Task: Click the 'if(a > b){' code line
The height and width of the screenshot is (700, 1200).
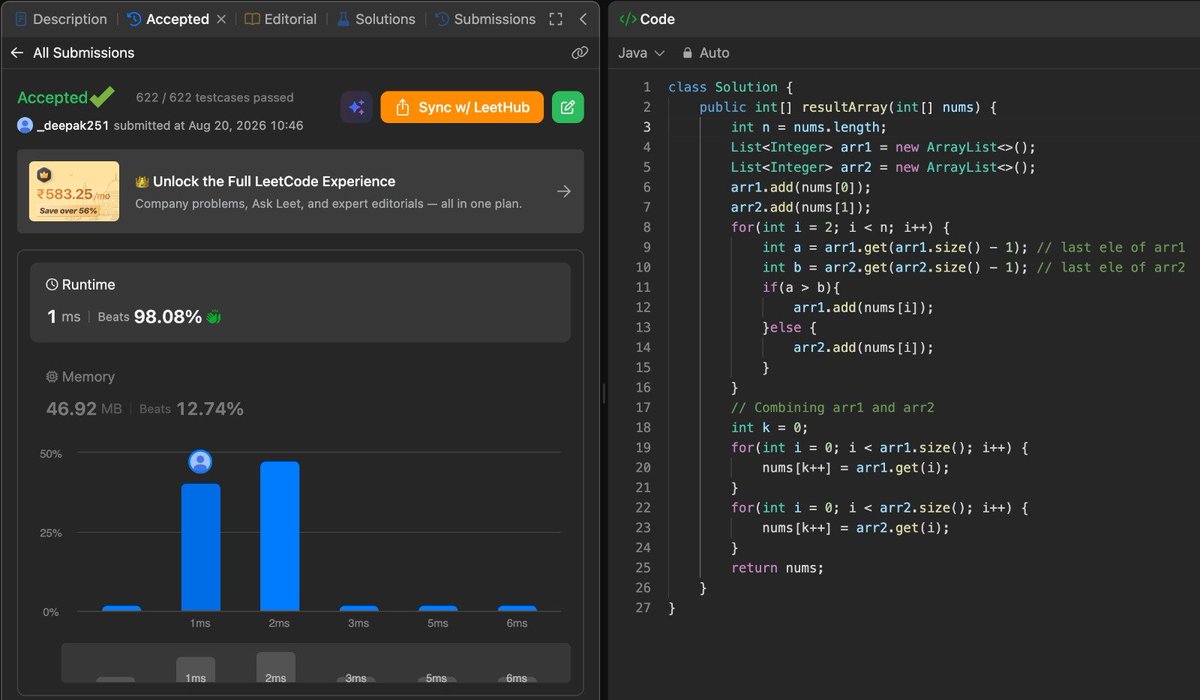Action: [x=801, y=288]
